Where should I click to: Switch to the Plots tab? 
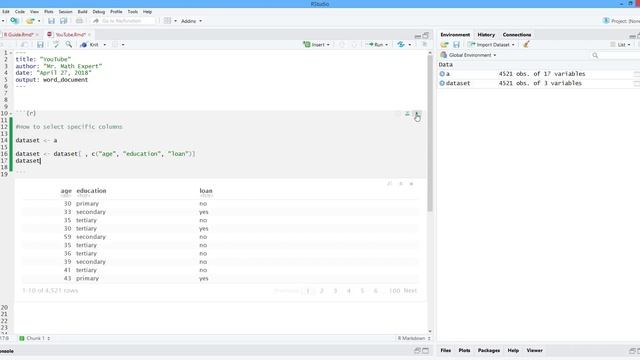pyautogui.click(x=464, y=350)
